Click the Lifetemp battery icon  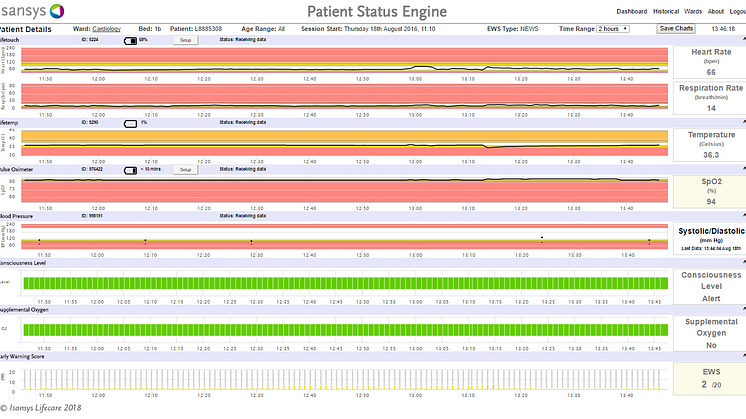pyautogui.click(x=130, y=124)
